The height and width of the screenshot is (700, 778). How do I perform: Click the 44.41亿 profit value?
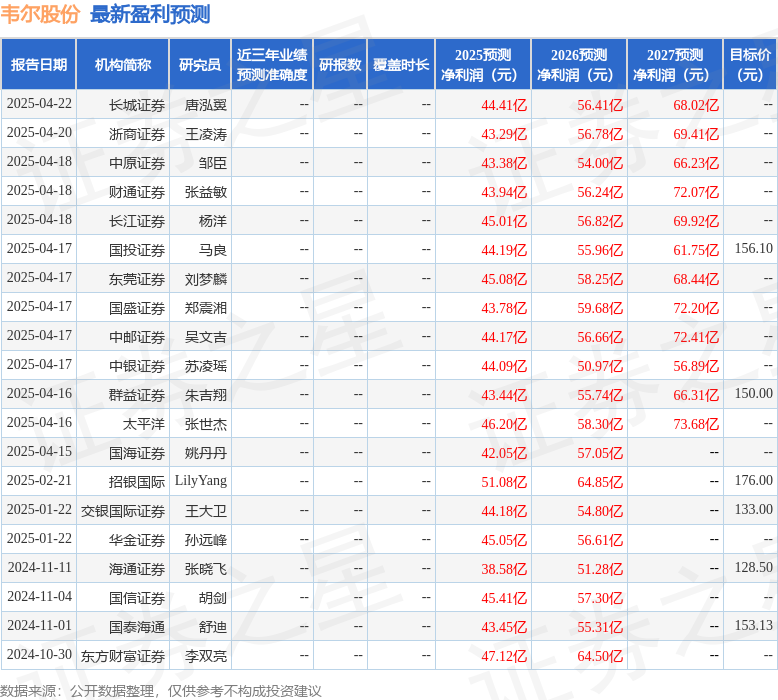point(504,105)
